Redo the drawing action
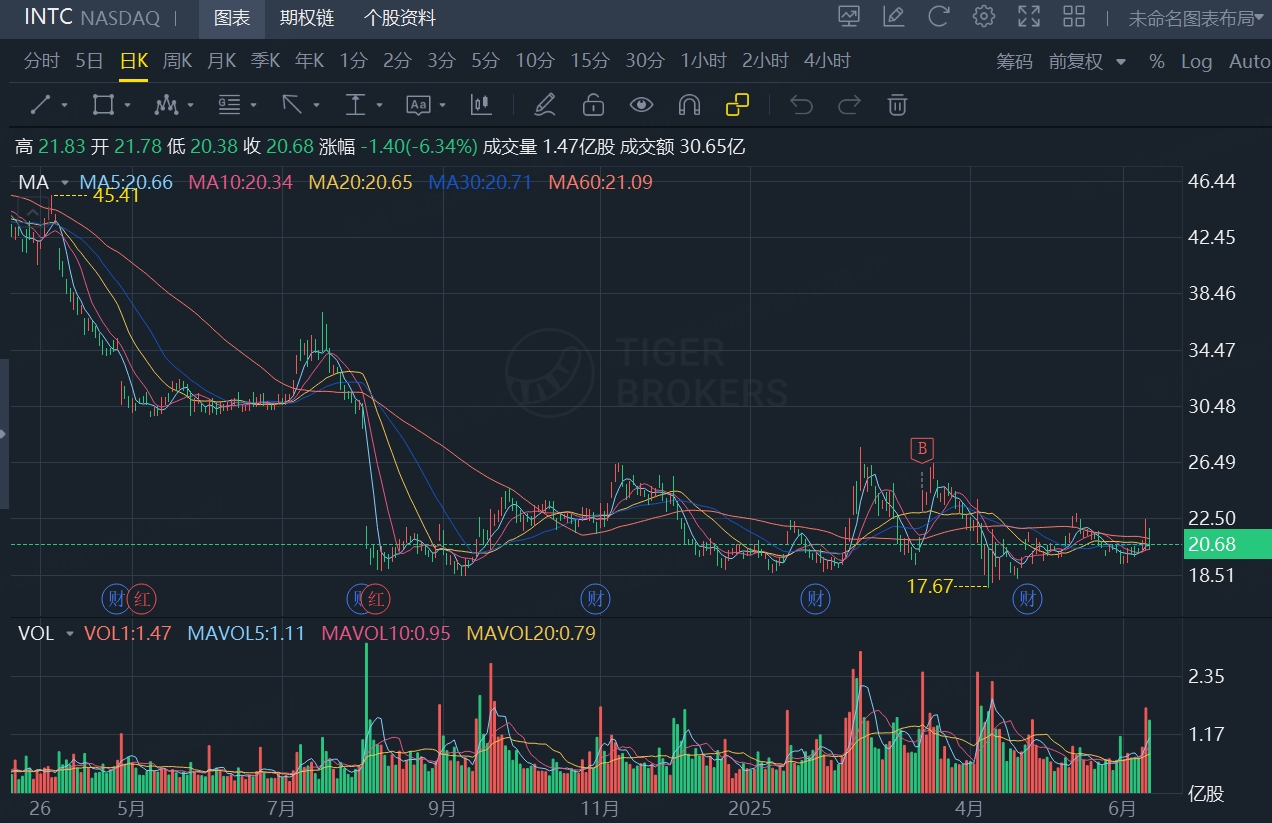 click(849, 104)
